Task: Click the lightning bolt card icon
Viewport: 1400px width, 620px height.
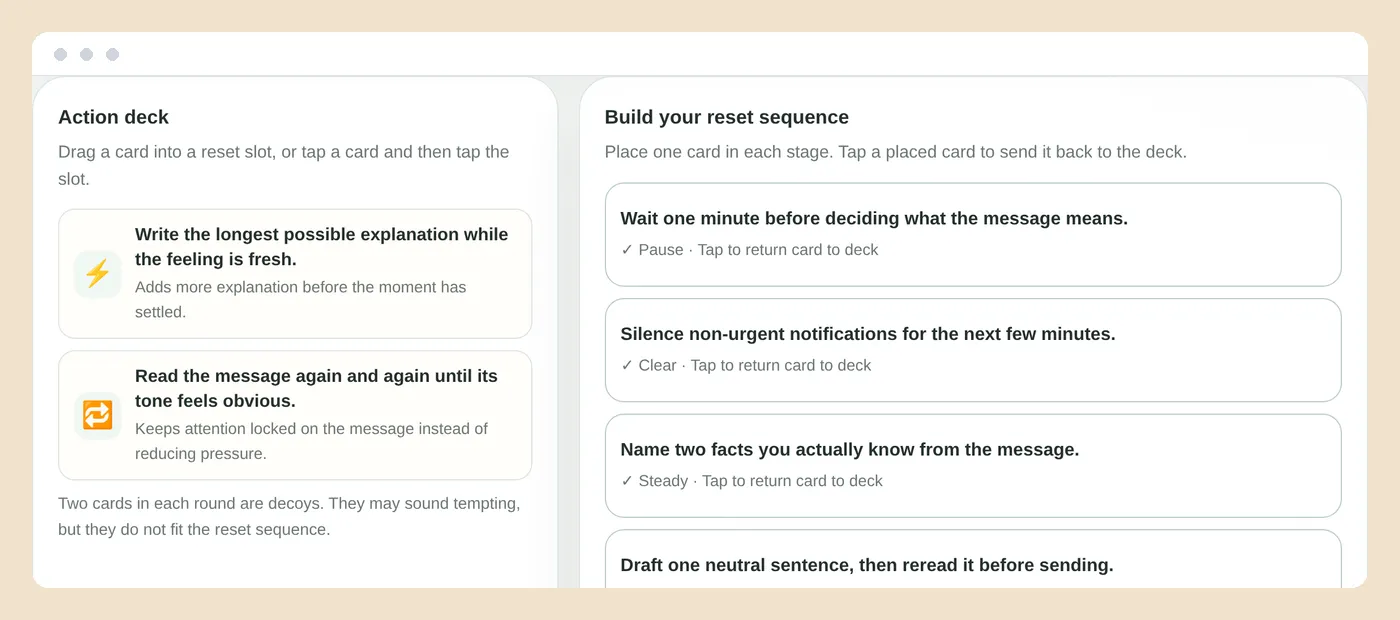Action: (x=98, y=274)
